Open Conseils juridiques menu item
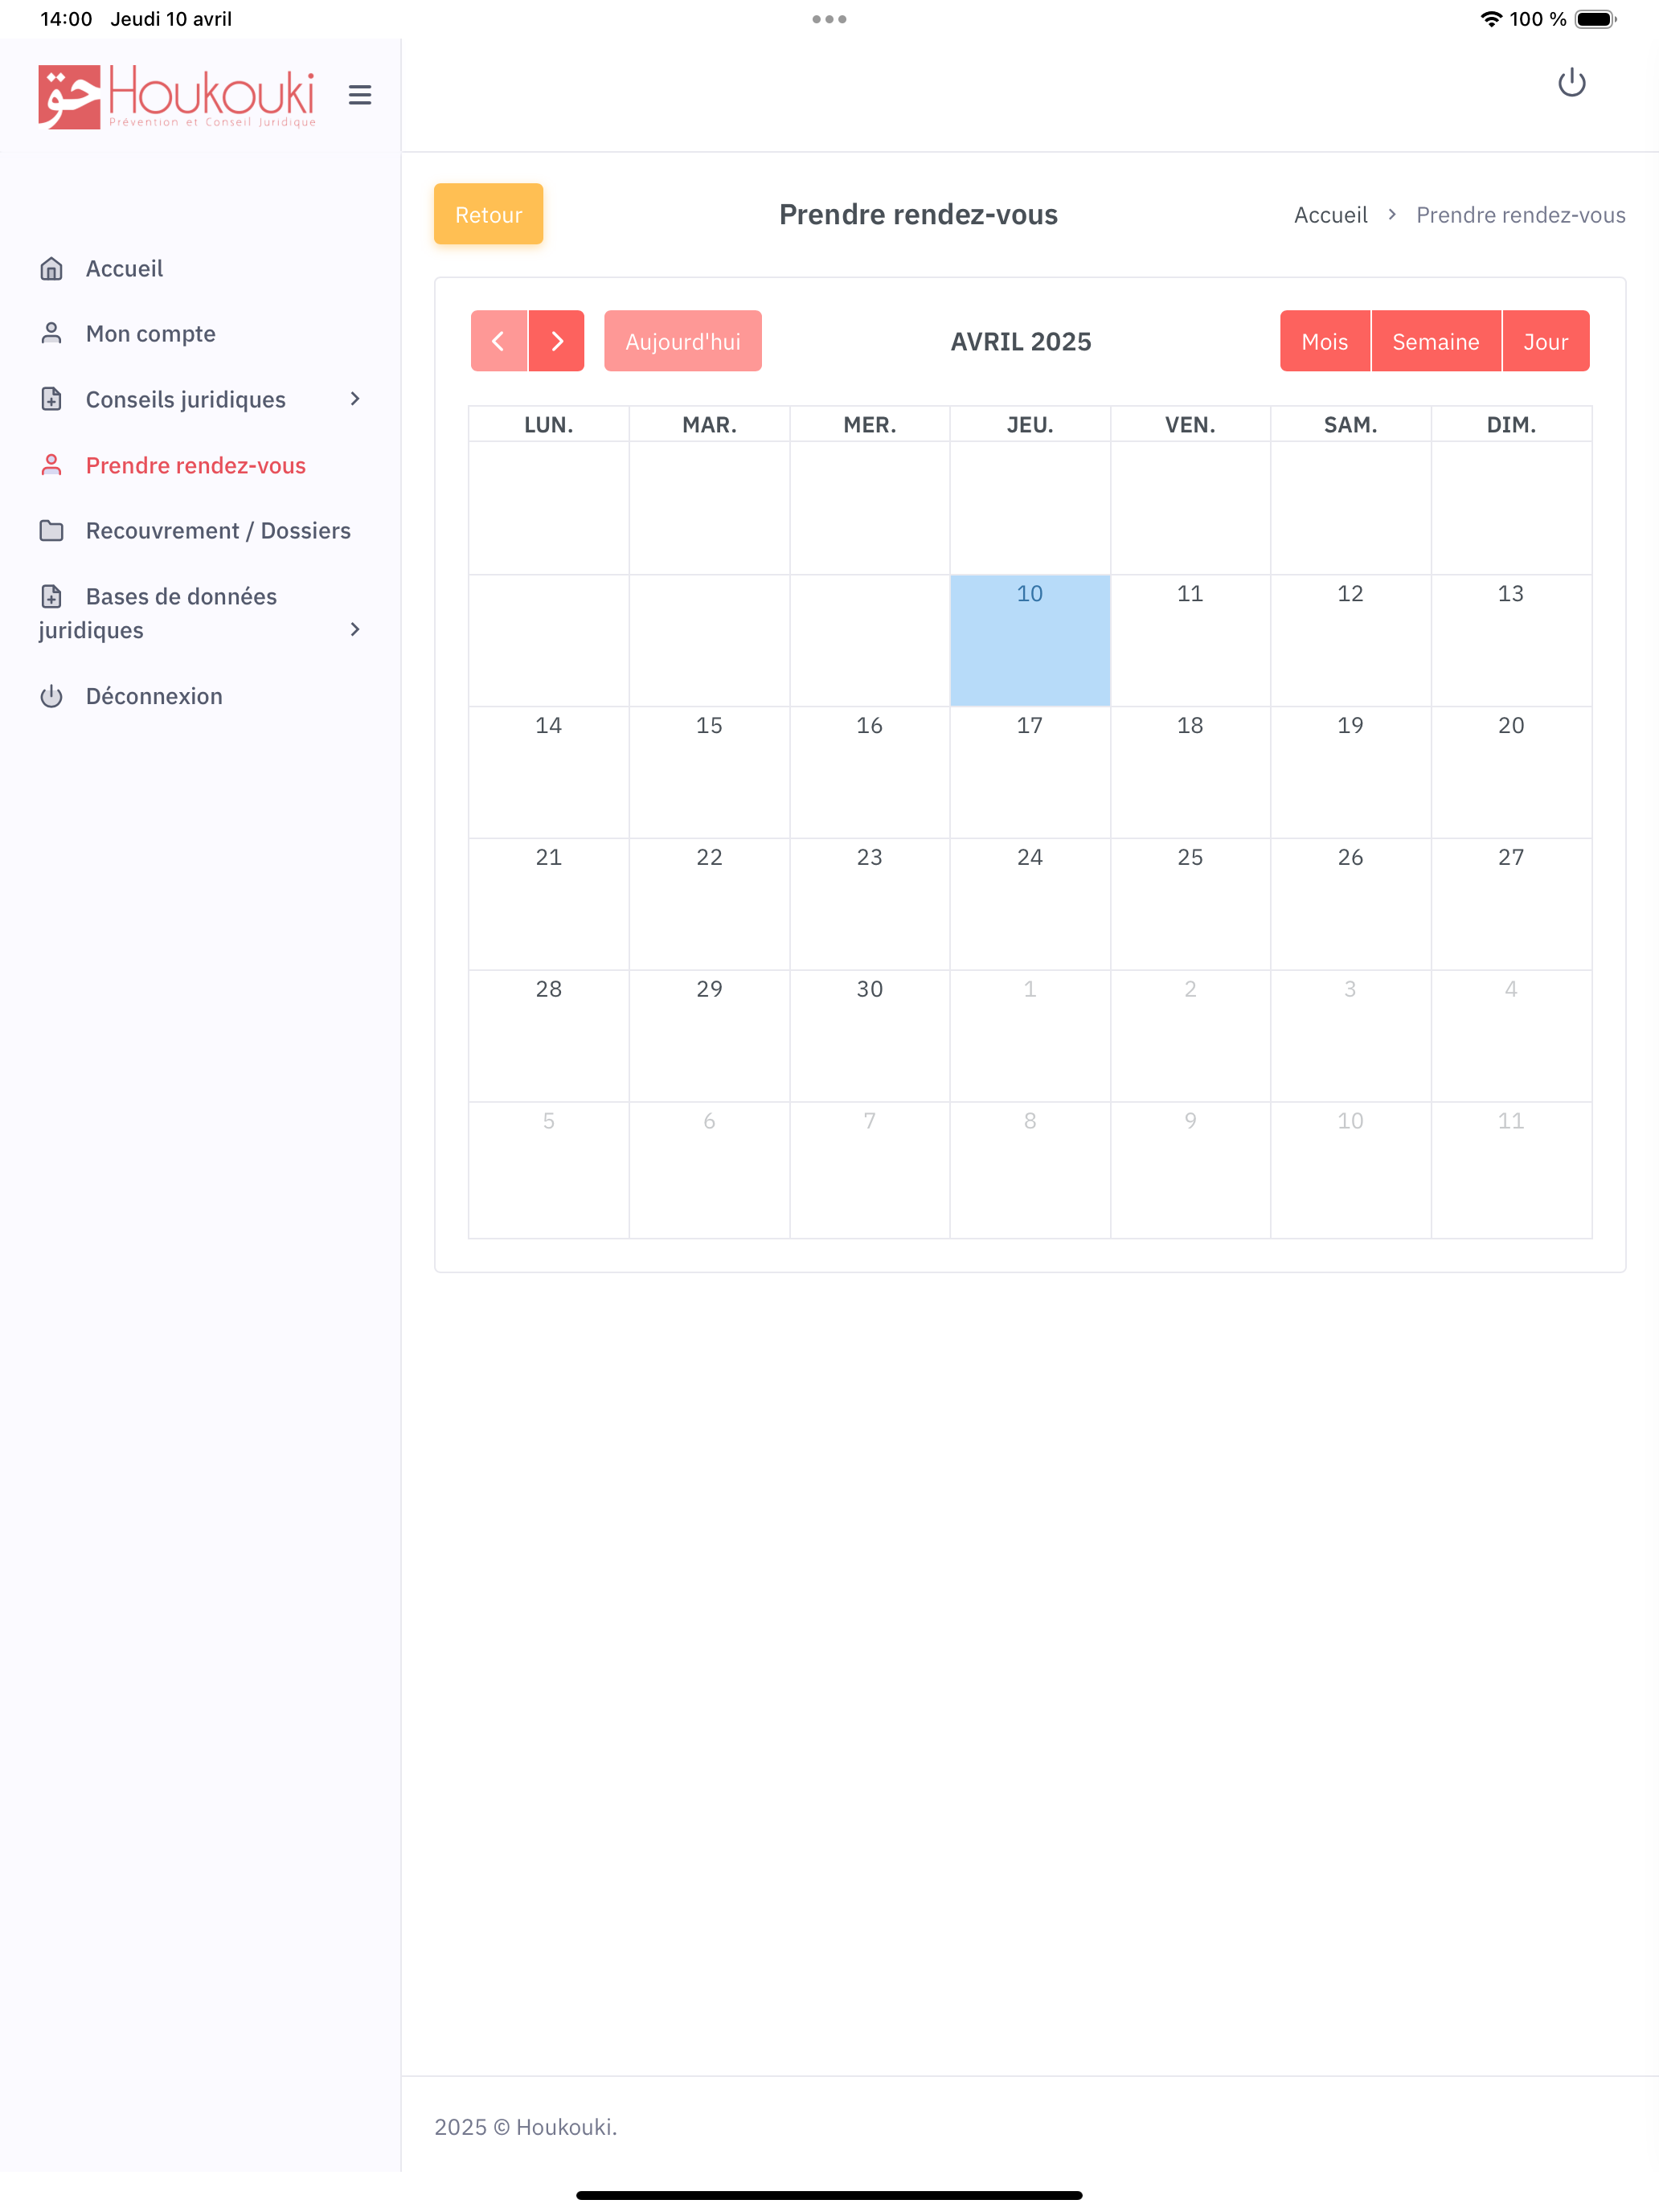This screenshot has width=1659, height=2212. pyautogui.click(x=186, y=399)
